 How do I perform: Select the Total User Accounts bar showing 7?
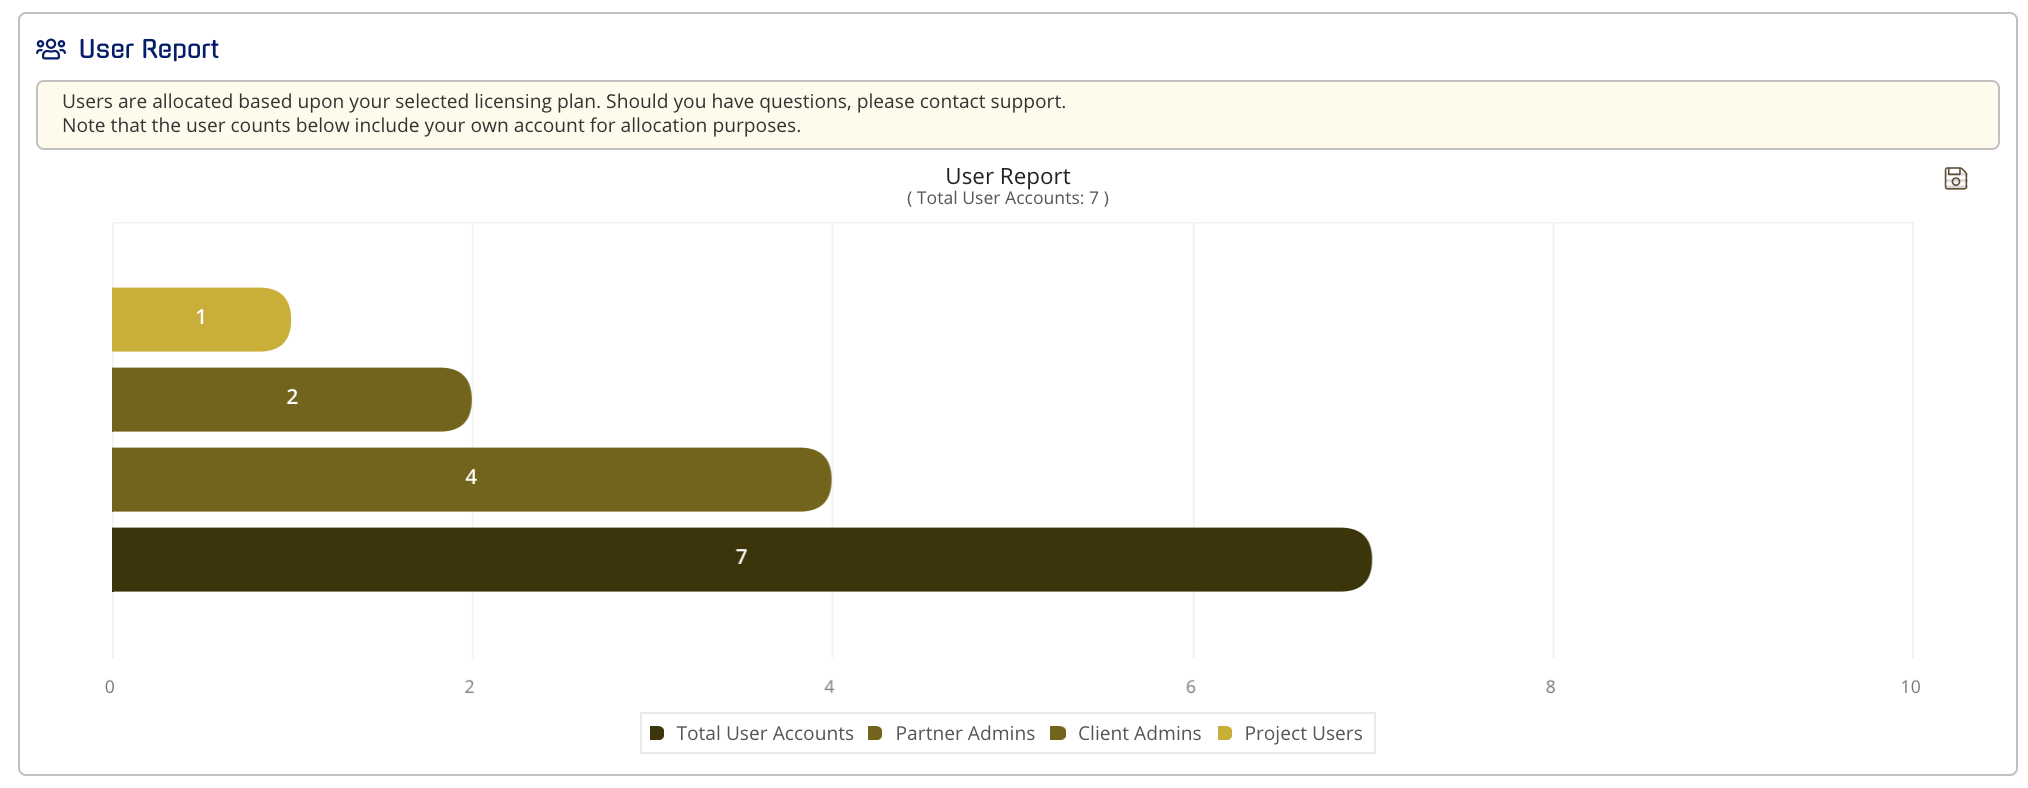[741, 559]
